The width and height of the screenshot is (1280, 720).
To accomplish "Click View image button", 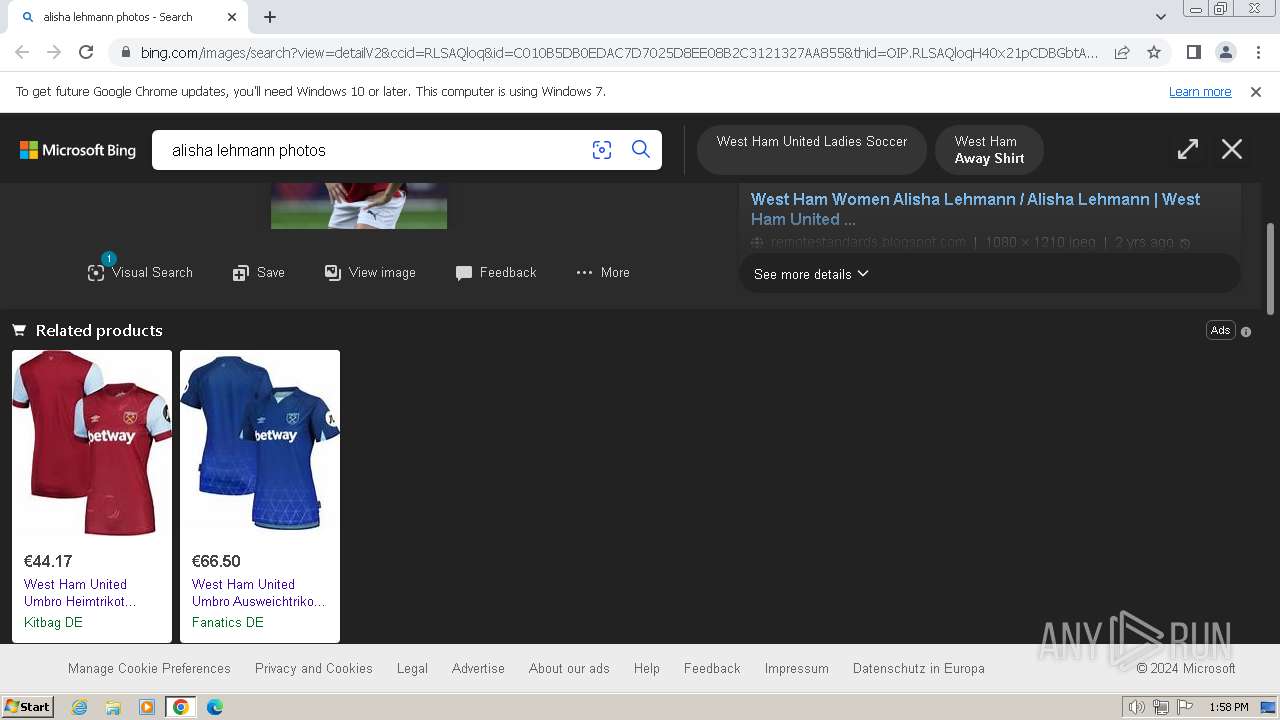I will (370, 272).
